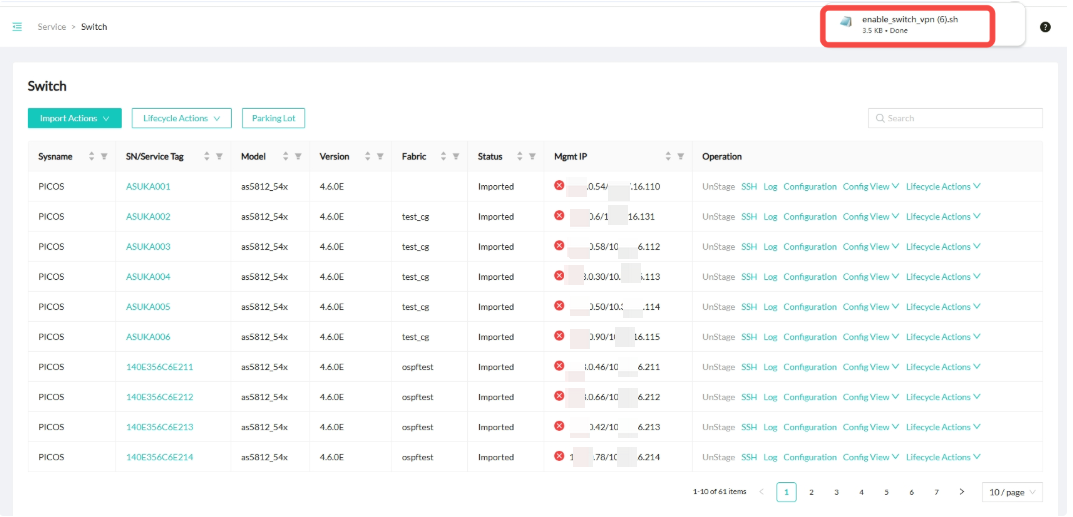Screen dimensions: 1073x517
Task: Click the filter icon in Status column
Action: [530, 157]
